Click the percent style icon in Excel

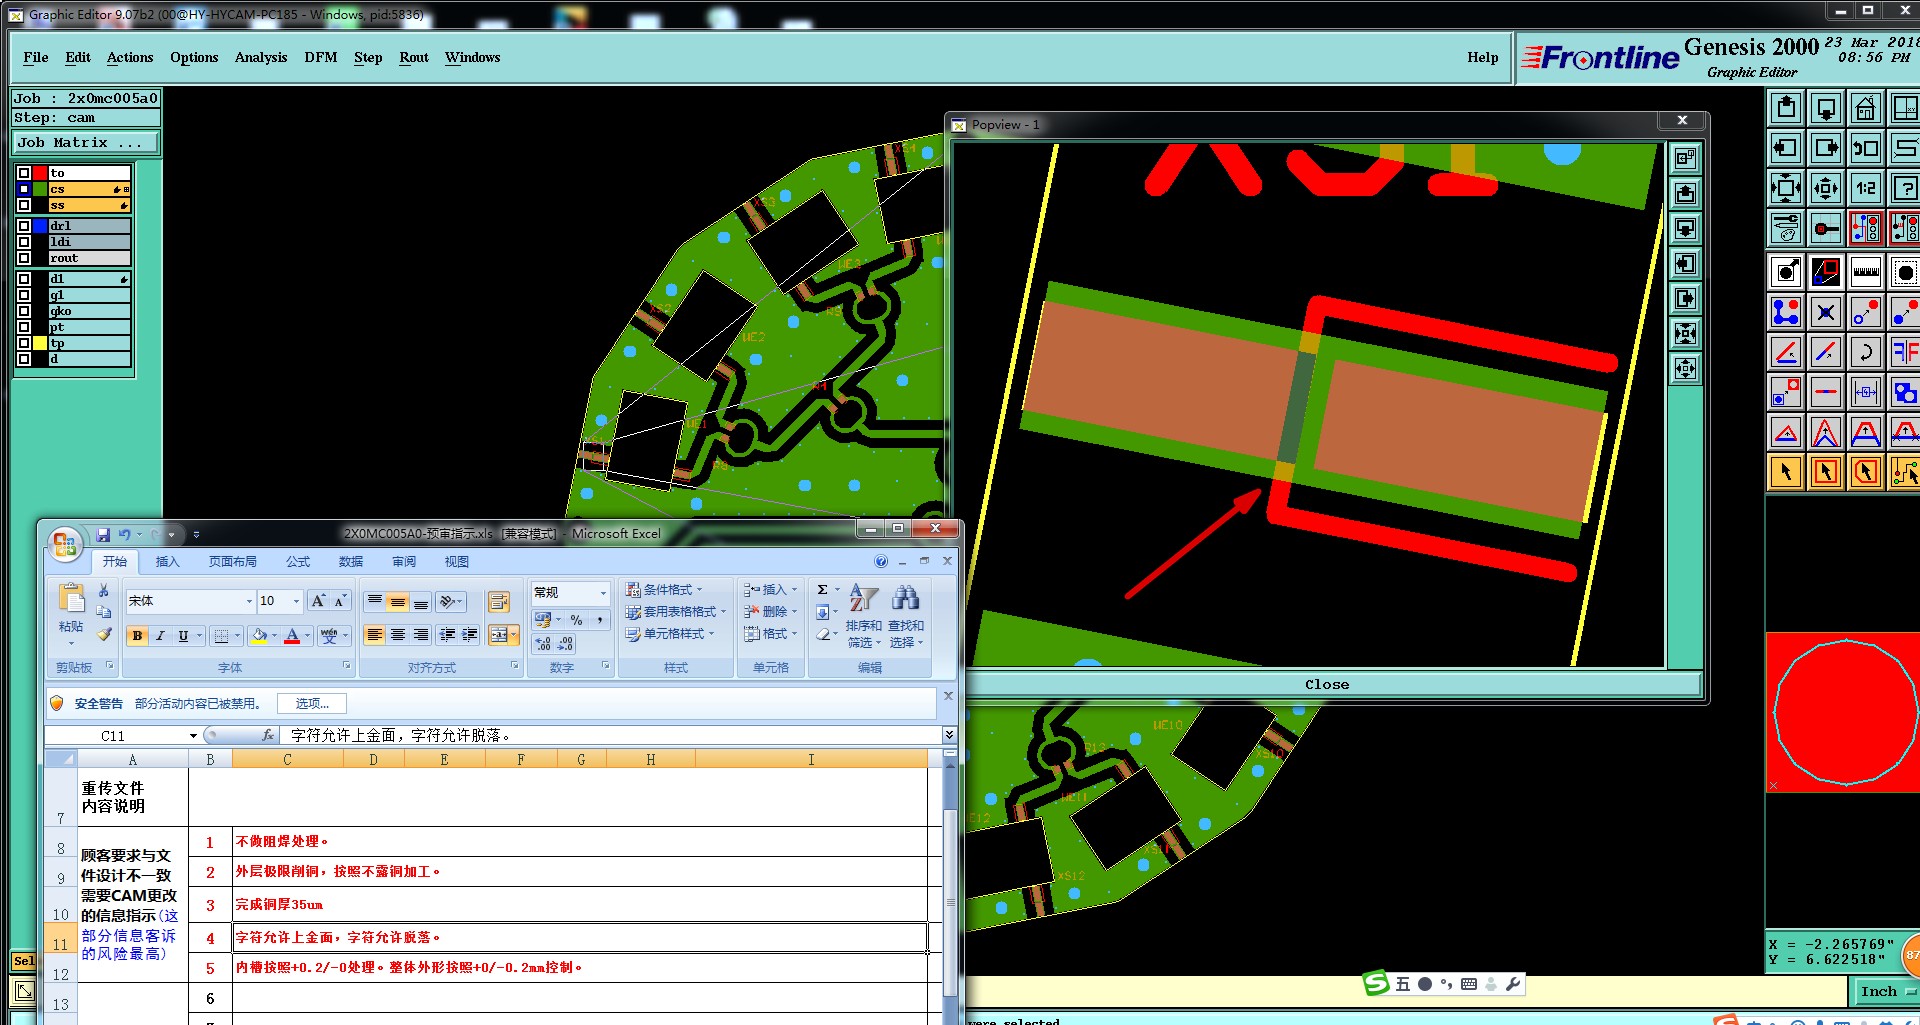click(577, 620)
